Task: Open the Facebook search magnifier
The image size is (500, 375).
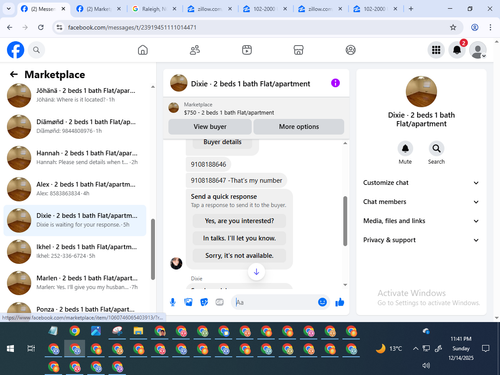Action: point(36,50)
